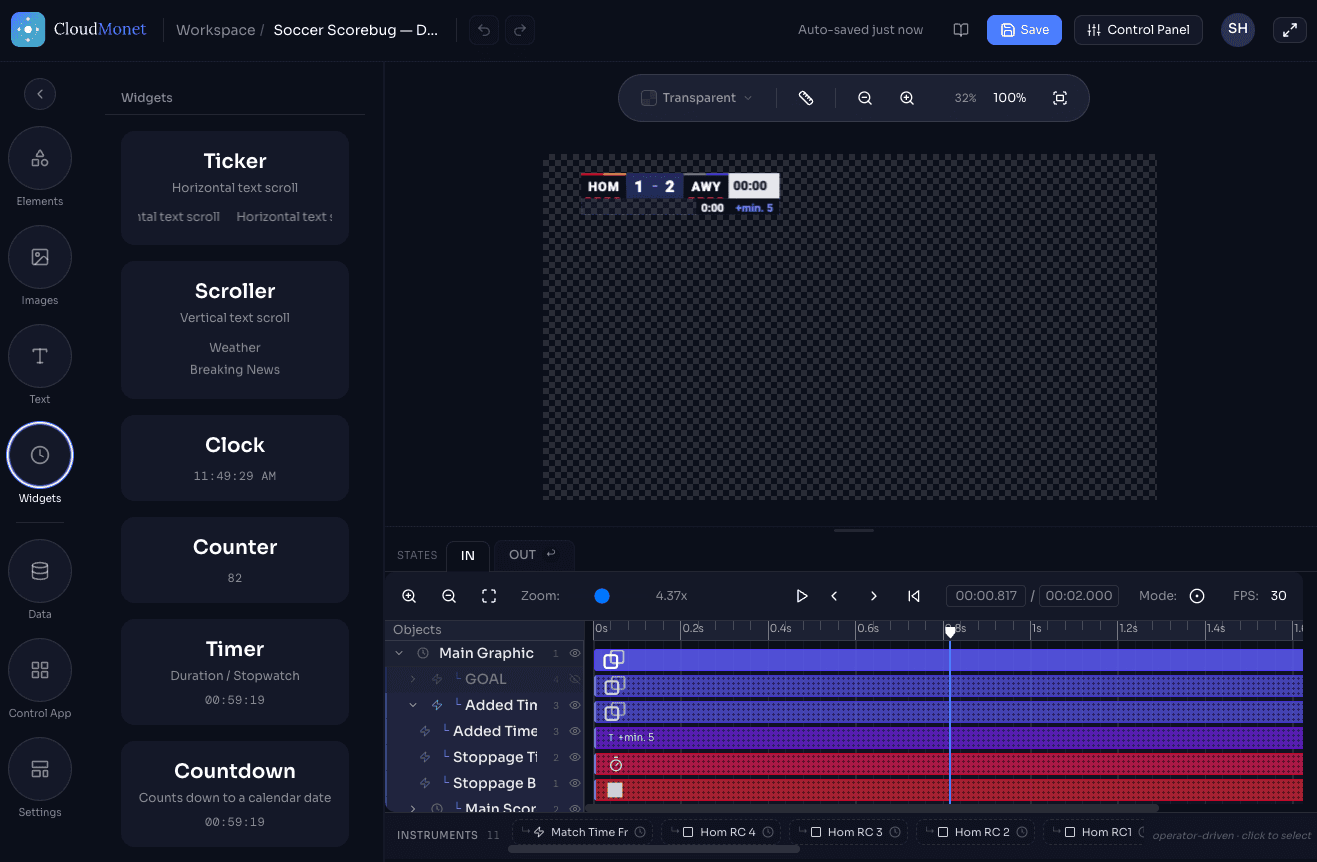Edit the project title Soccer Scorebug
The width and height of the screenshot is (1317, 862).
pos(356,30)
